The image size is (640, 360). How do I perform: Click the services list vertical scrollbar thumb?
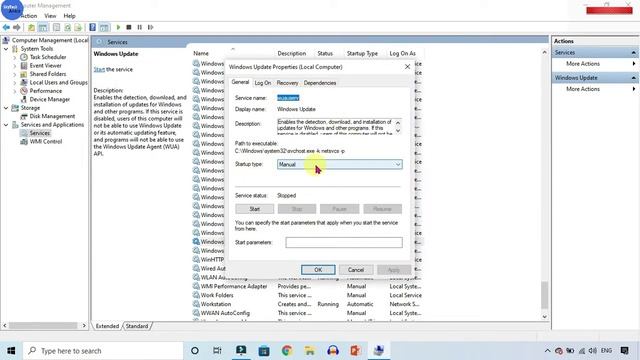click(x=544, y=295)
